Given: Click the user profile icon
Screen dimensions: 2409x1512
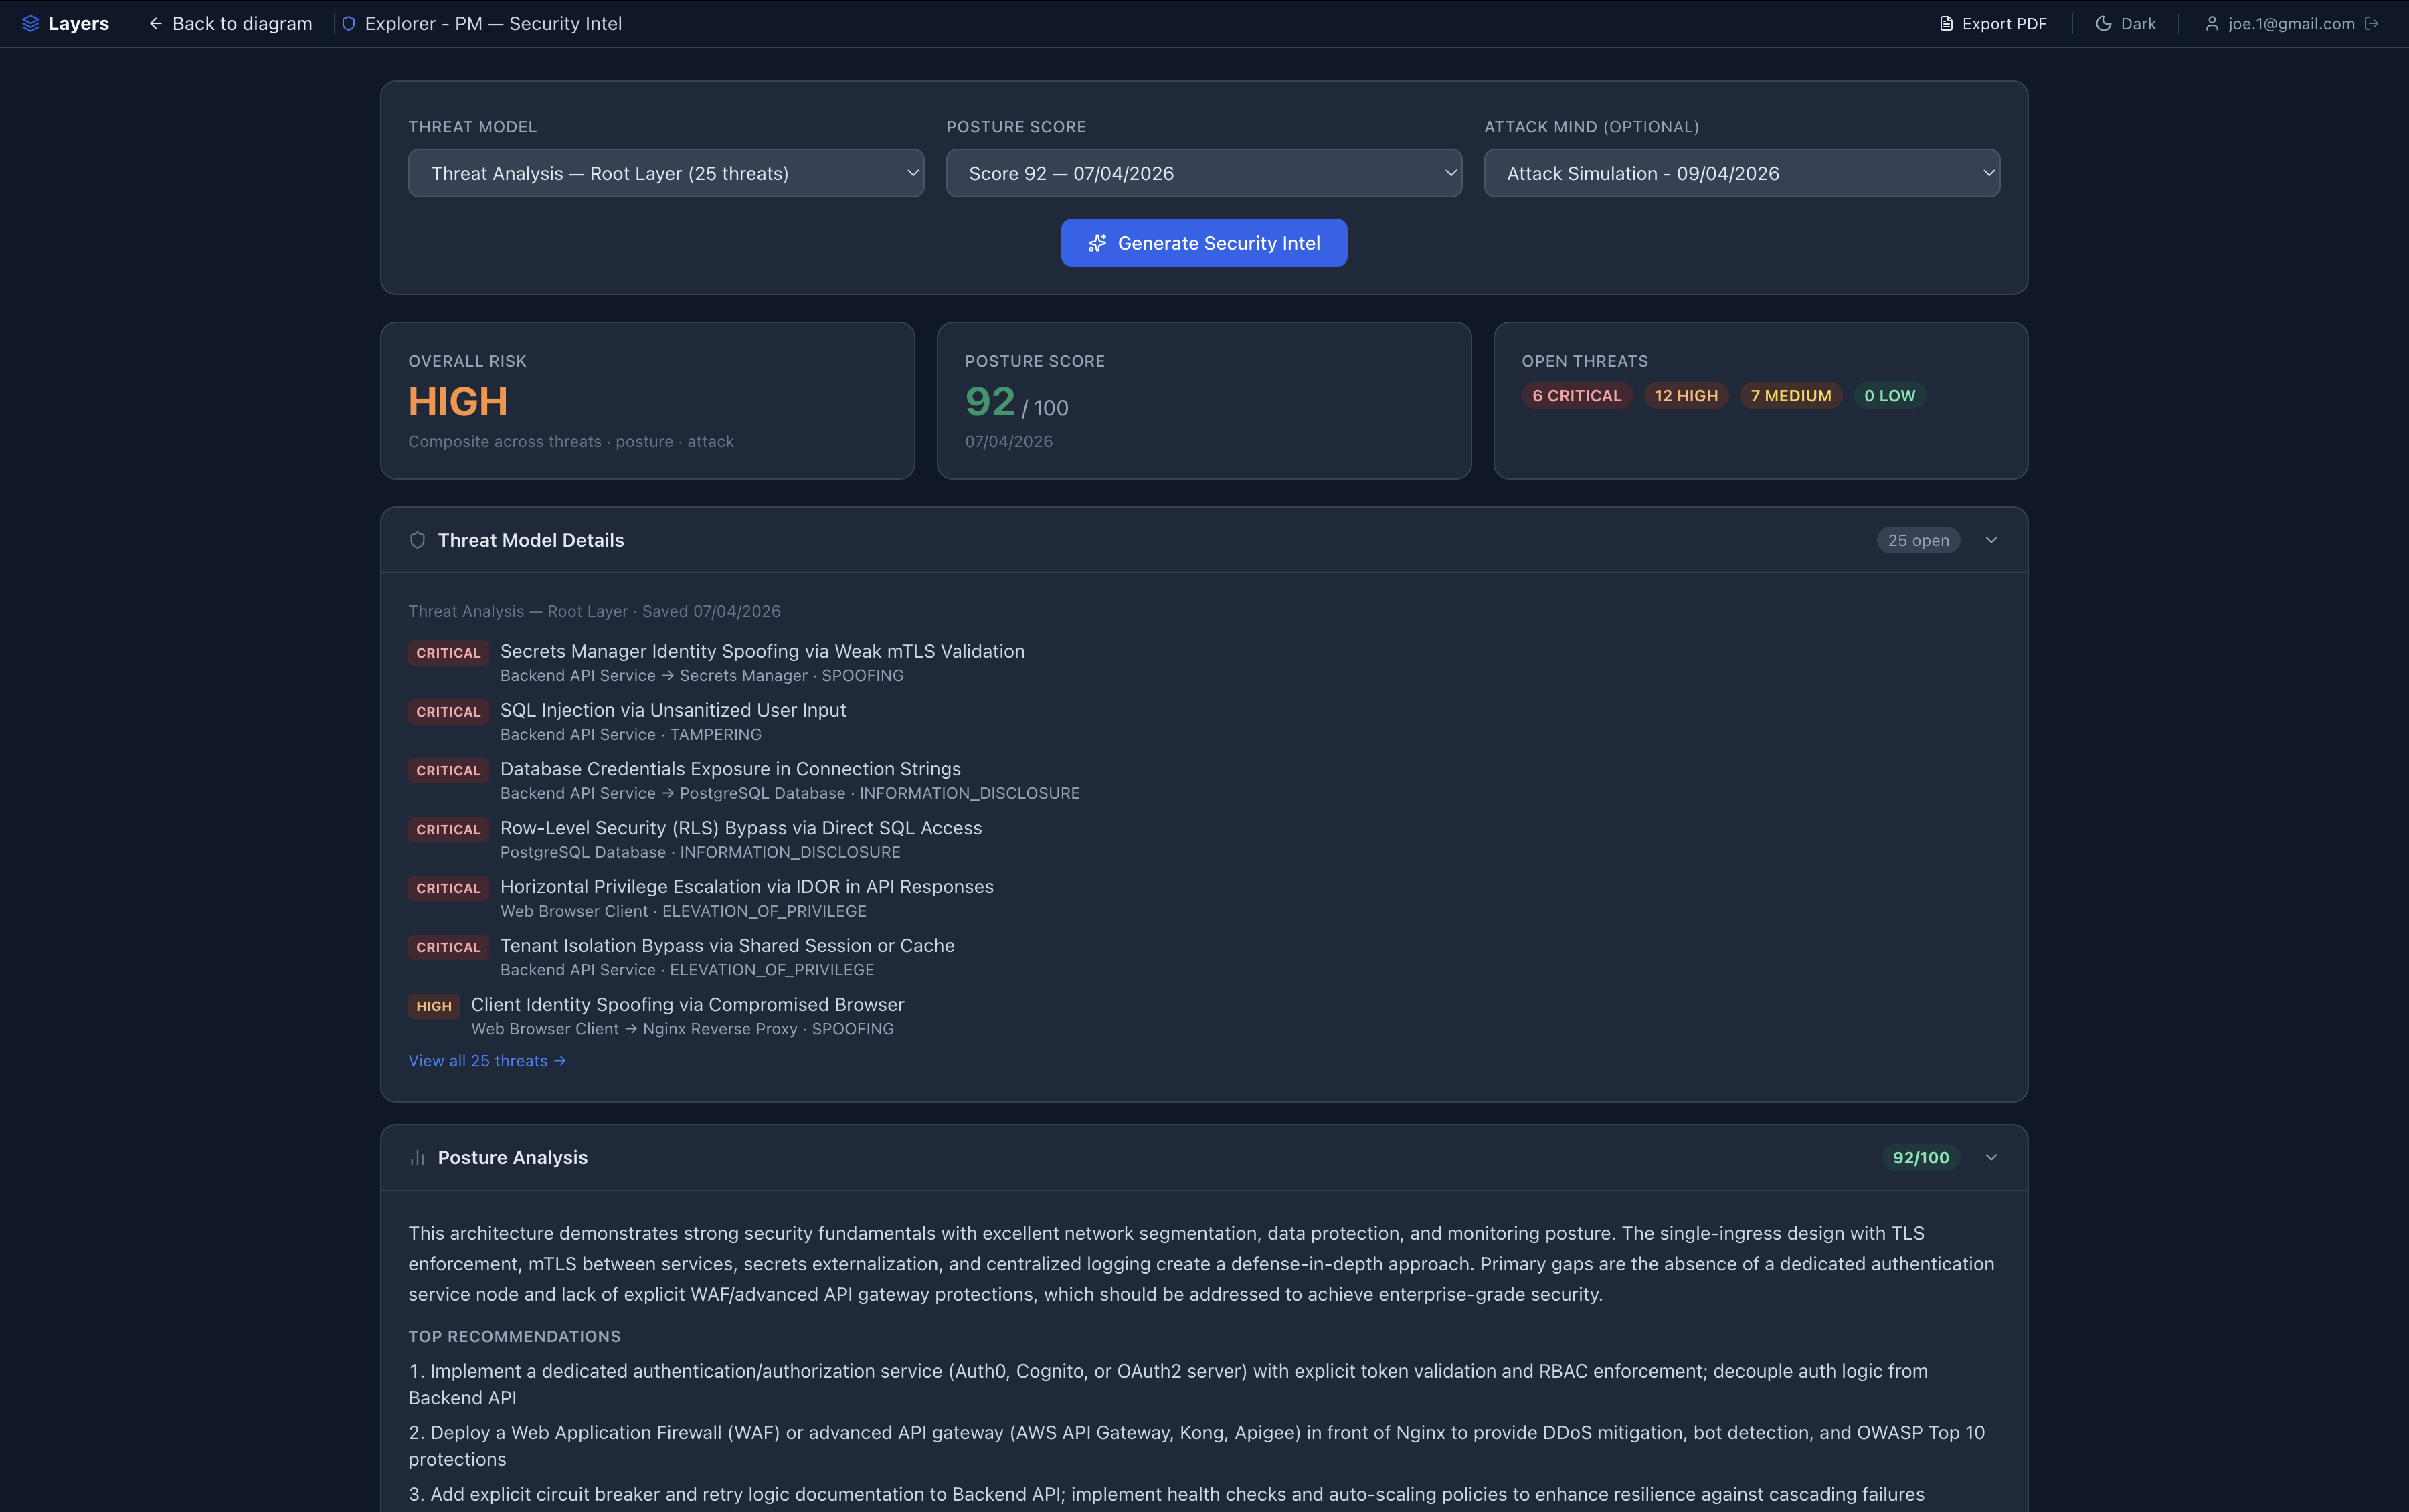Looking at the screenshot, I should point(2212,23).
